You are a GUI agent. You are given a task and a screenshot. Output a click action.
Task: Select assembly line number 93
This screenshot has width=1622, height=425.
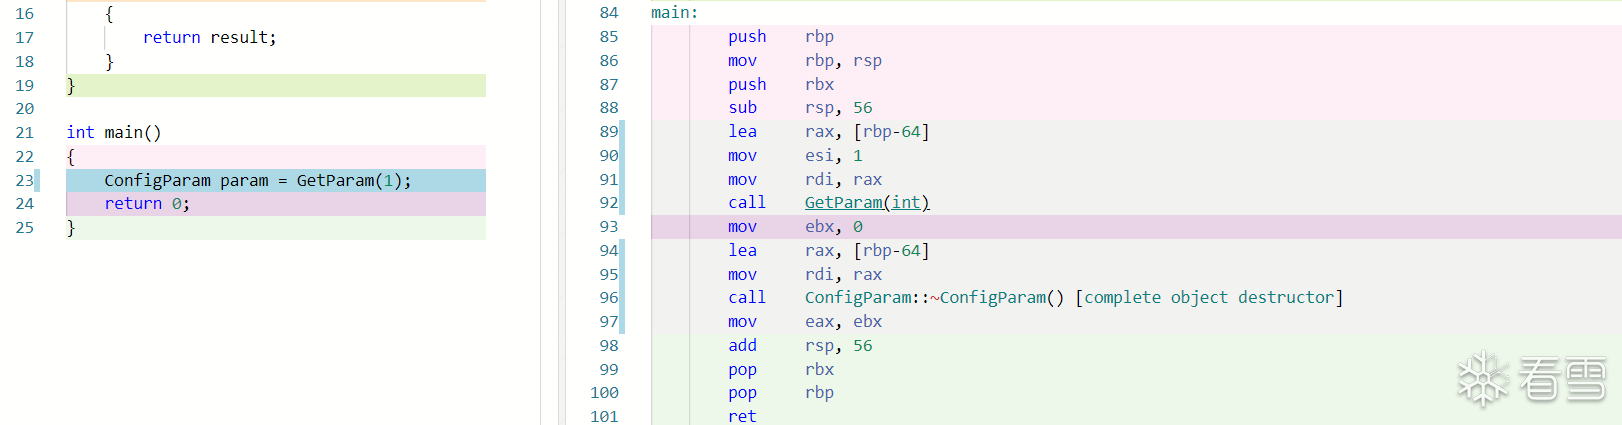pyautogui.click(x=608, y=227)
